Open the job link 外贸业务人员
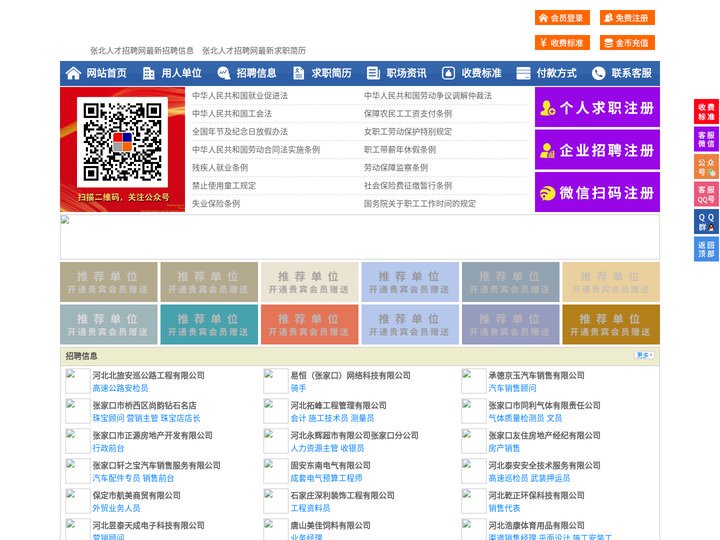720x540 pixels. point(117,508)
